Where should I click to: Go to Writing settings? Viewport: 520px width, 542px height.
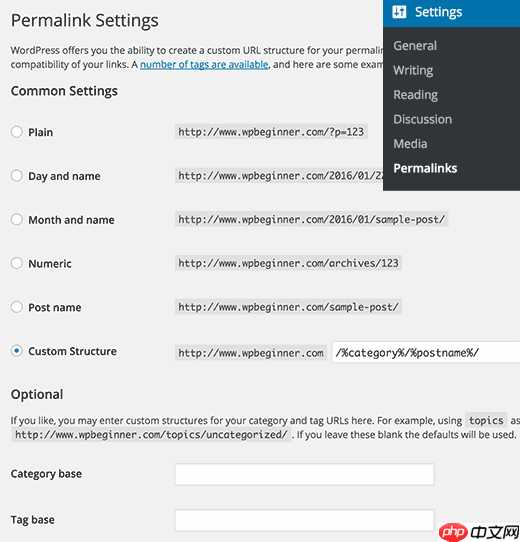tap(413, 70)
